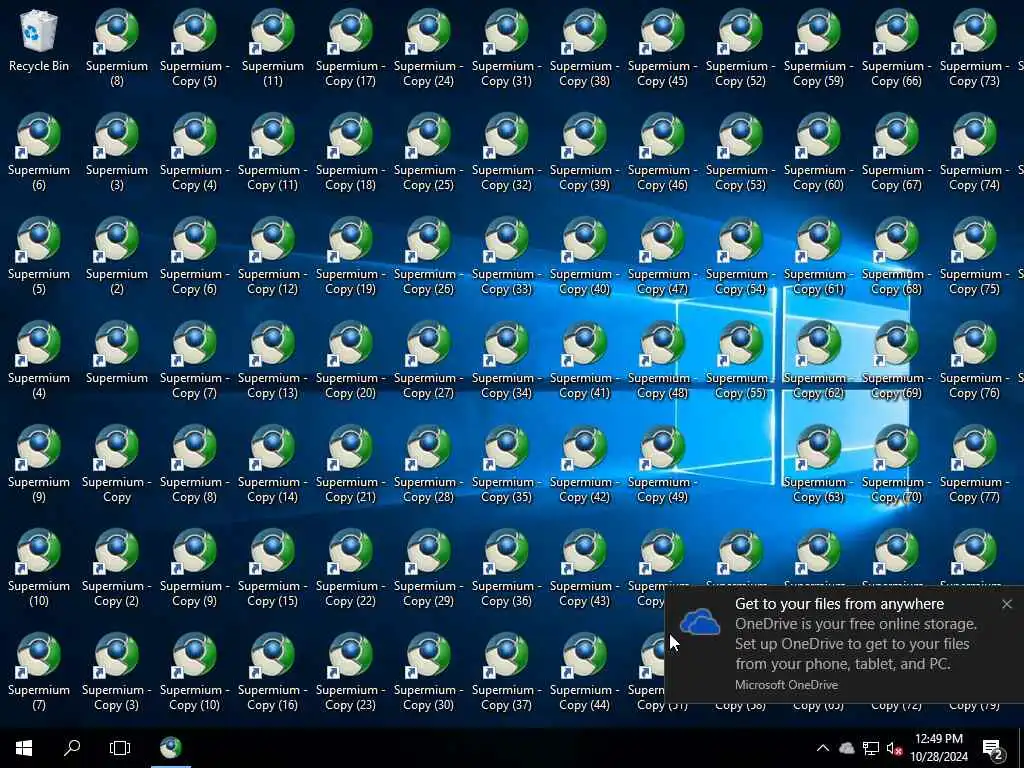
Task: Select the Supermium (8) shortcut
Action: (x=116, y=48)
